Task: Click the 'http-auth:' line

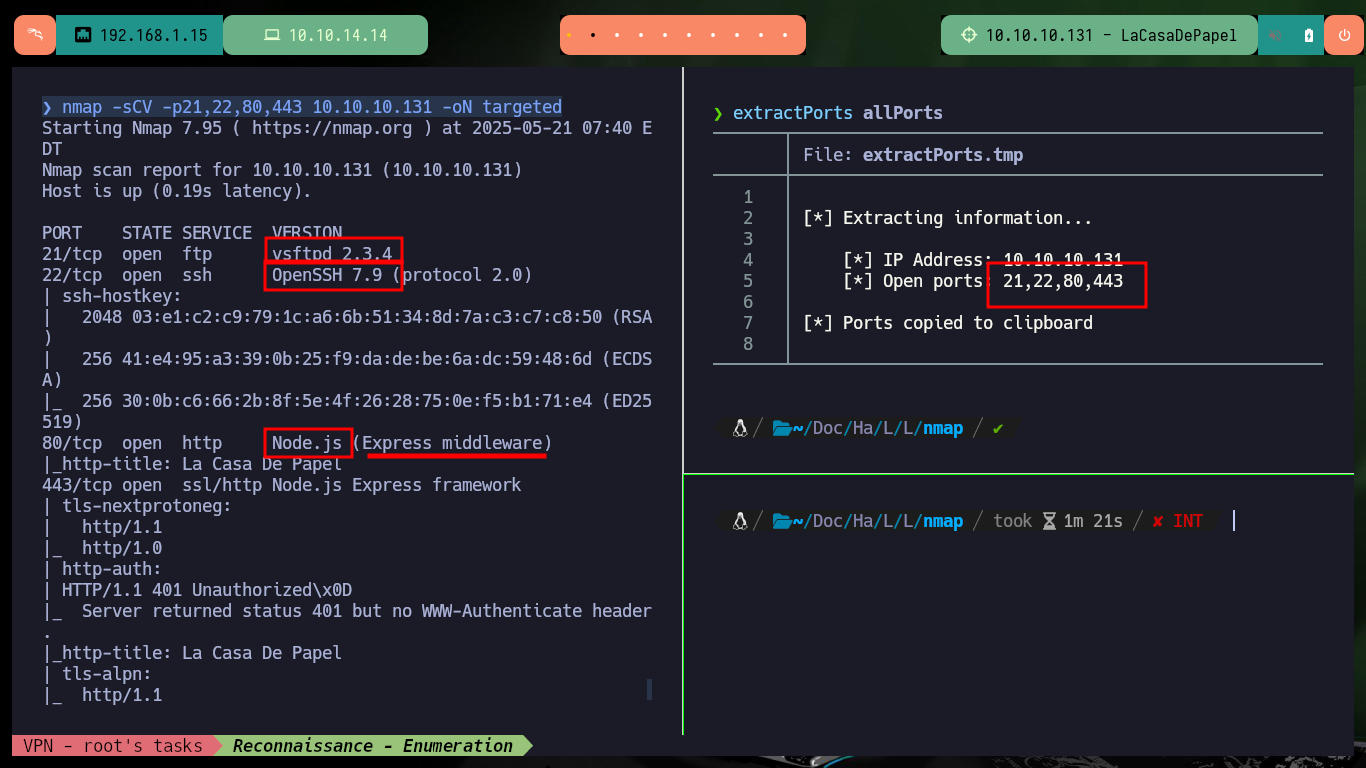Action: tap(102, 569)
